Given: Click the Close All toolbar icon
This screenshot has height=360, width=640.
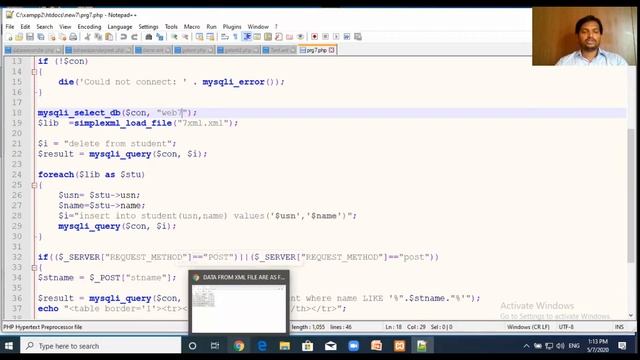Looking at the screenshot, I should point(62,37).
